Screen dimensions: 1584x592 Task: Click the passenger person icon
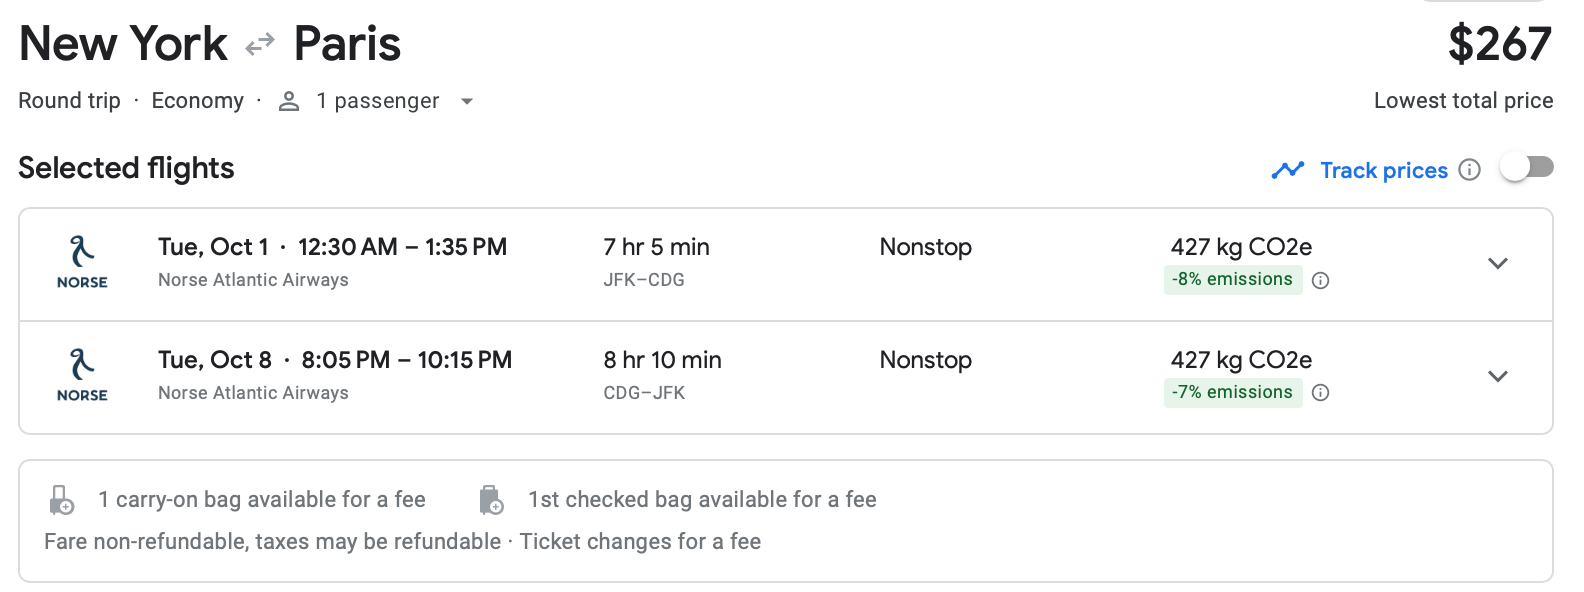pos(289,101)
